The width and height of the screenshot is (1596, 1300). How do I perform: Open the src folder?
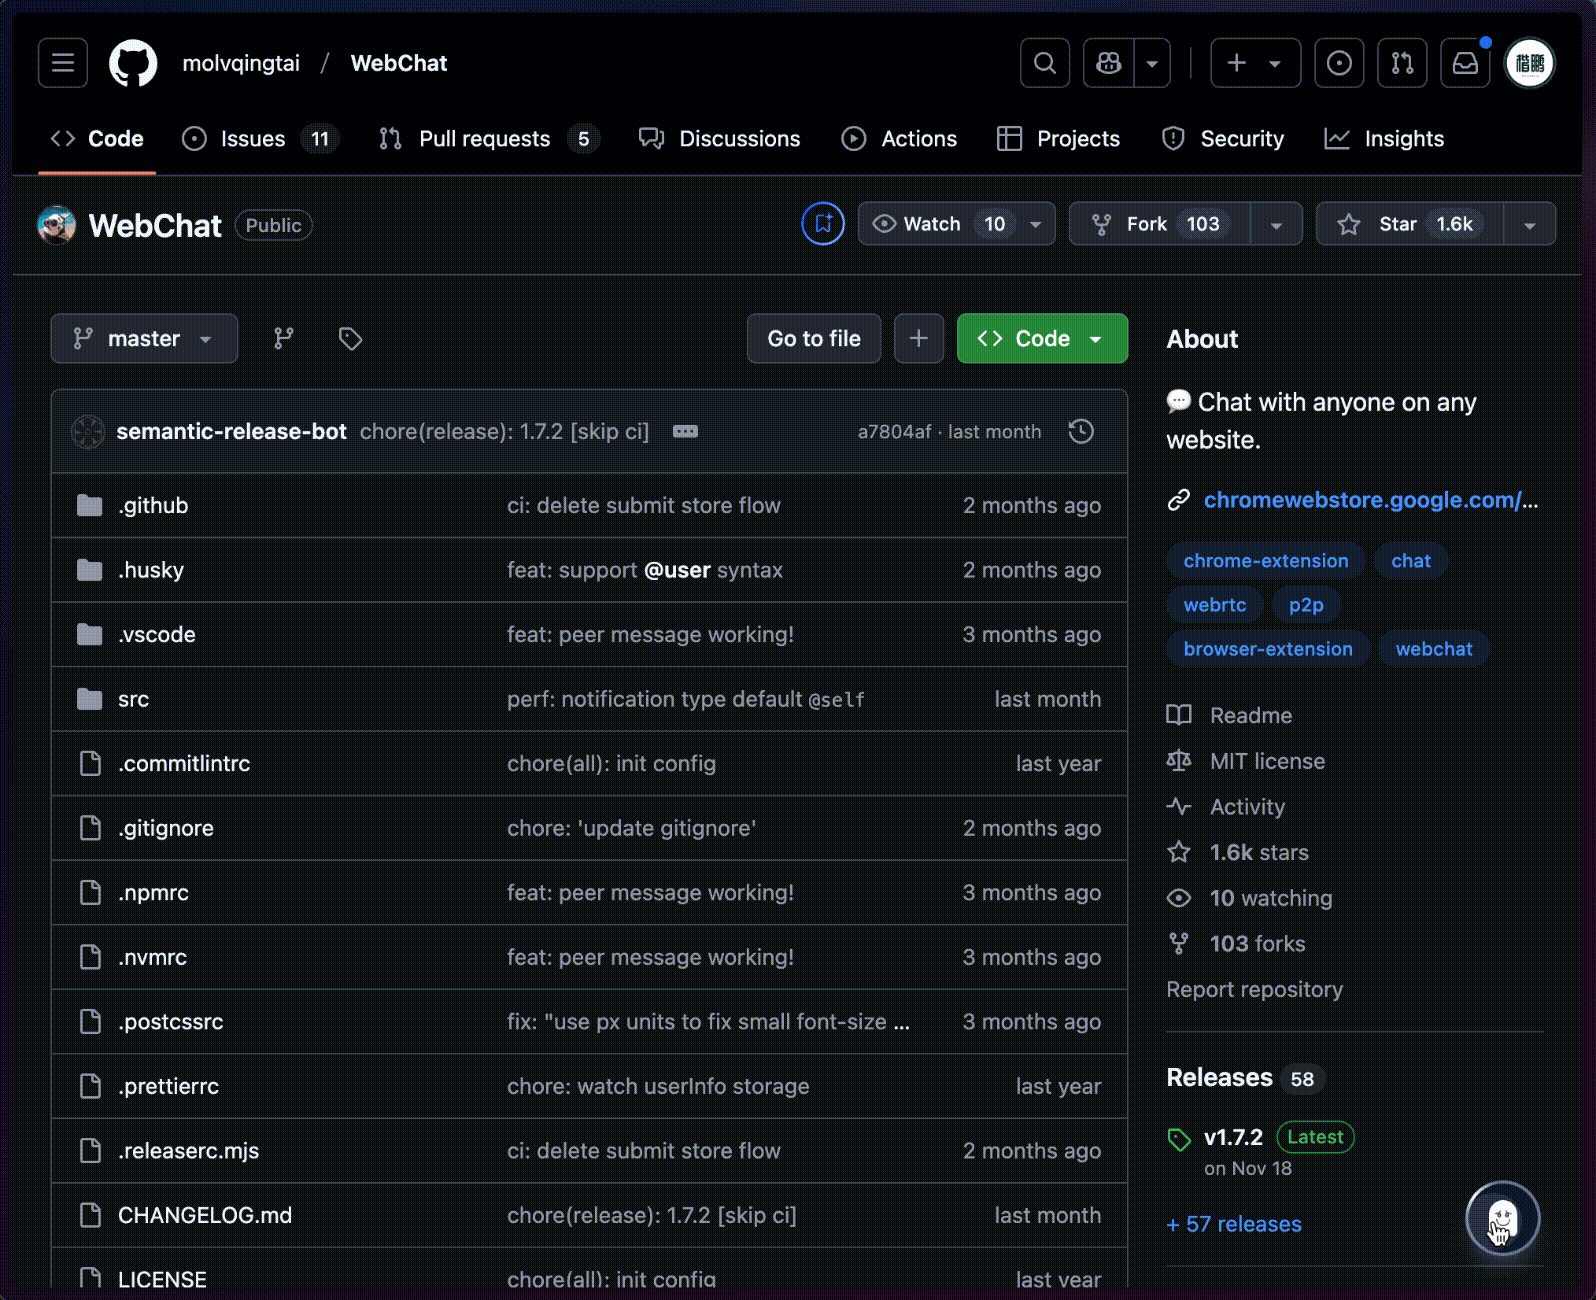[133, 699]
